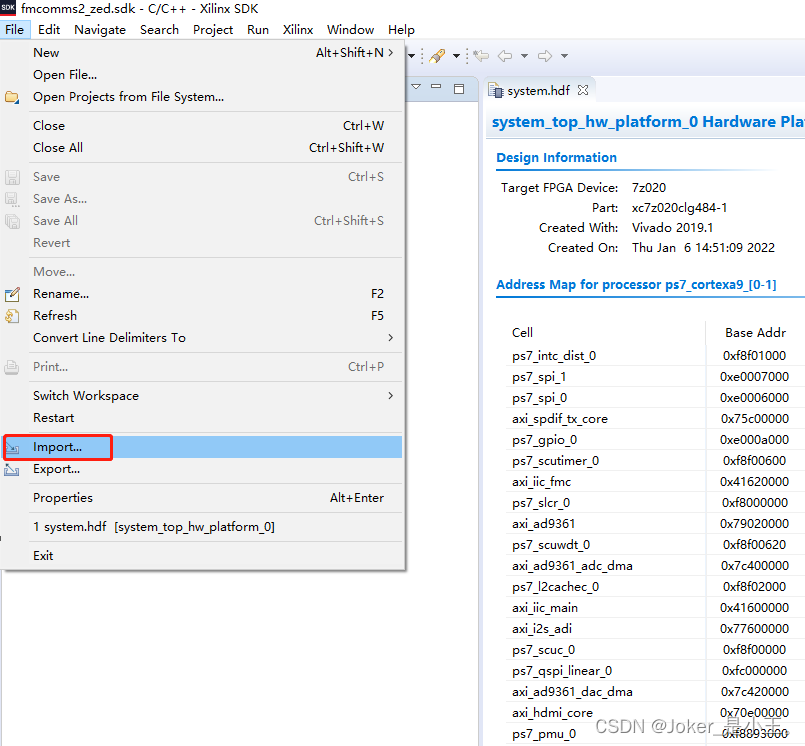Select the axi_ad9361_adc_dma cell
This screenshot has height=746, width=805.
point(572,566)
